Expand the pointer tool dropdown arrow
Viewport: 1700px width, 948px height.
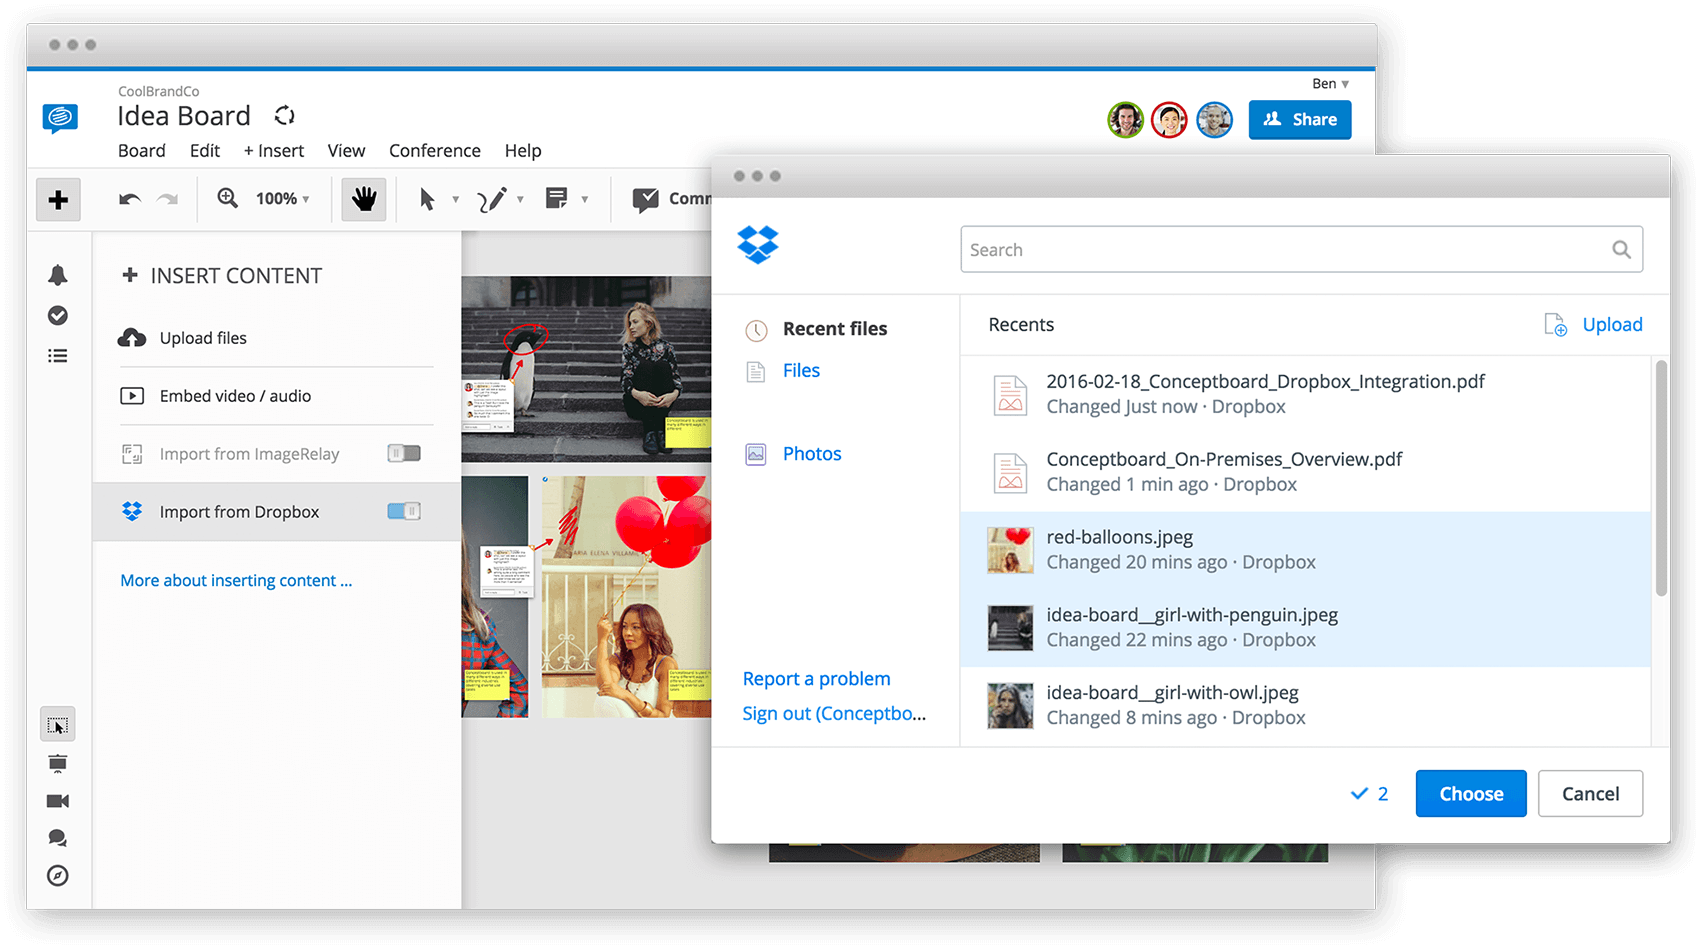455,200
